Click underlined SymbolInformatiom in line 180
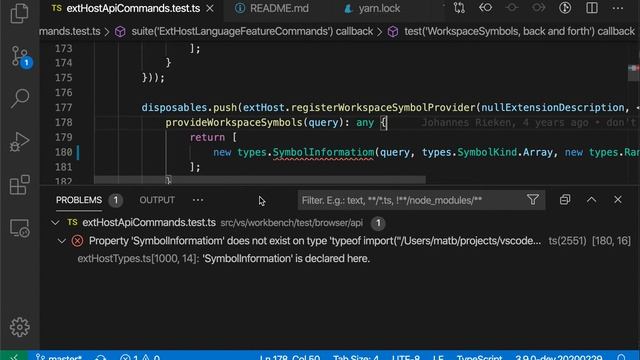Screen dimensions: 640x360 click(x=323, y=152)
